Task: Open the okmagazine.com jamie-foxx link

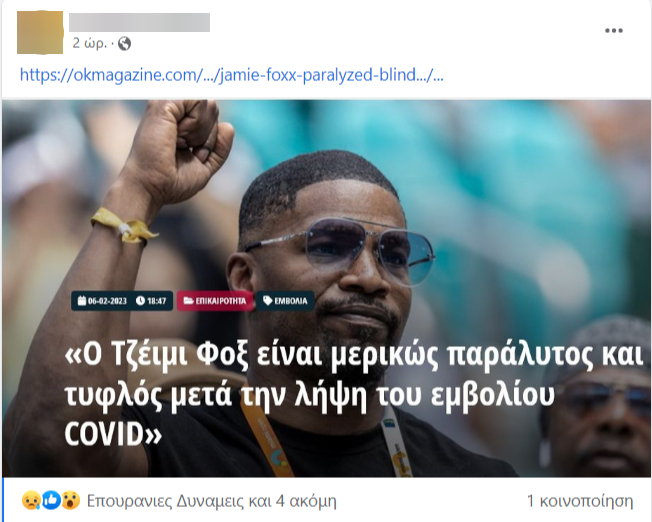Action: 232,75
